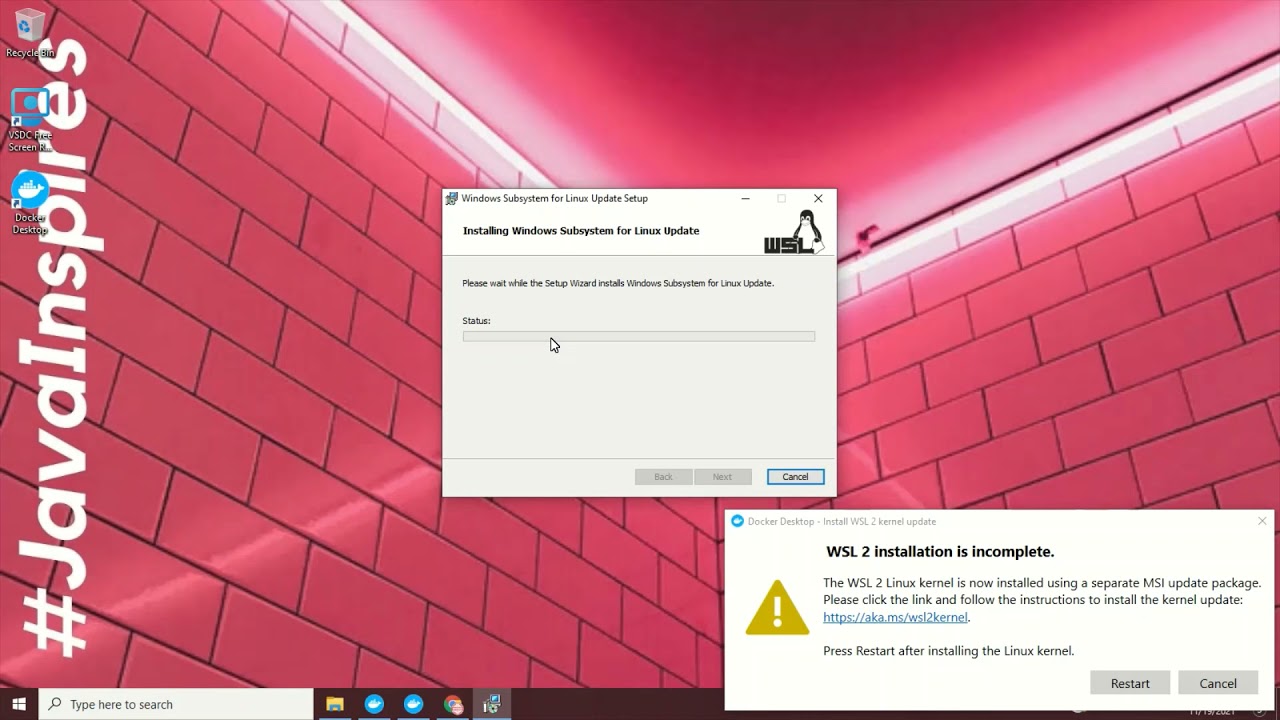Open the aka.ms/wsl2kernel link
Screen dimensions: 1280x720
(895, 617)
